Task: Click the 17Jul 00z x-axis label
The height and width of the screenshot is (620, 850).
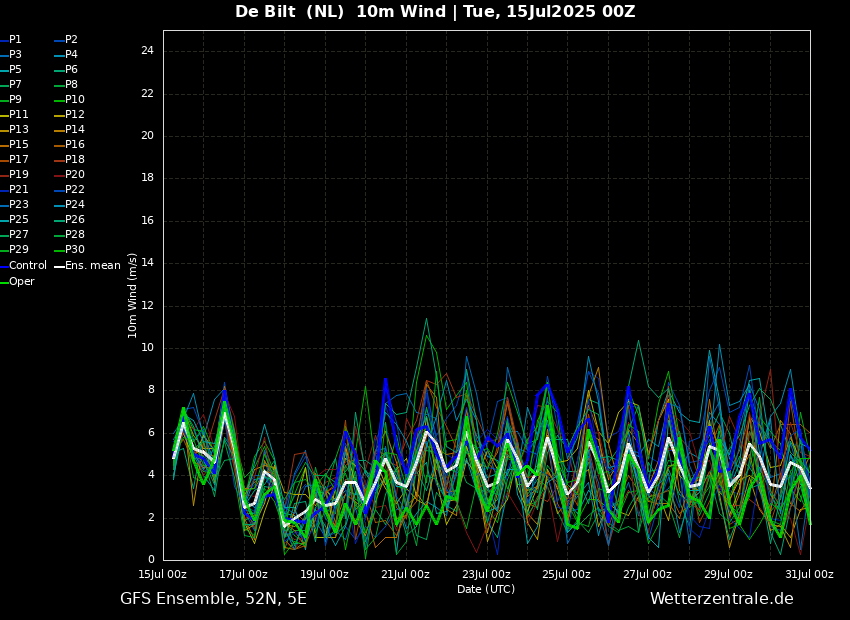Action: coord(243,574)
